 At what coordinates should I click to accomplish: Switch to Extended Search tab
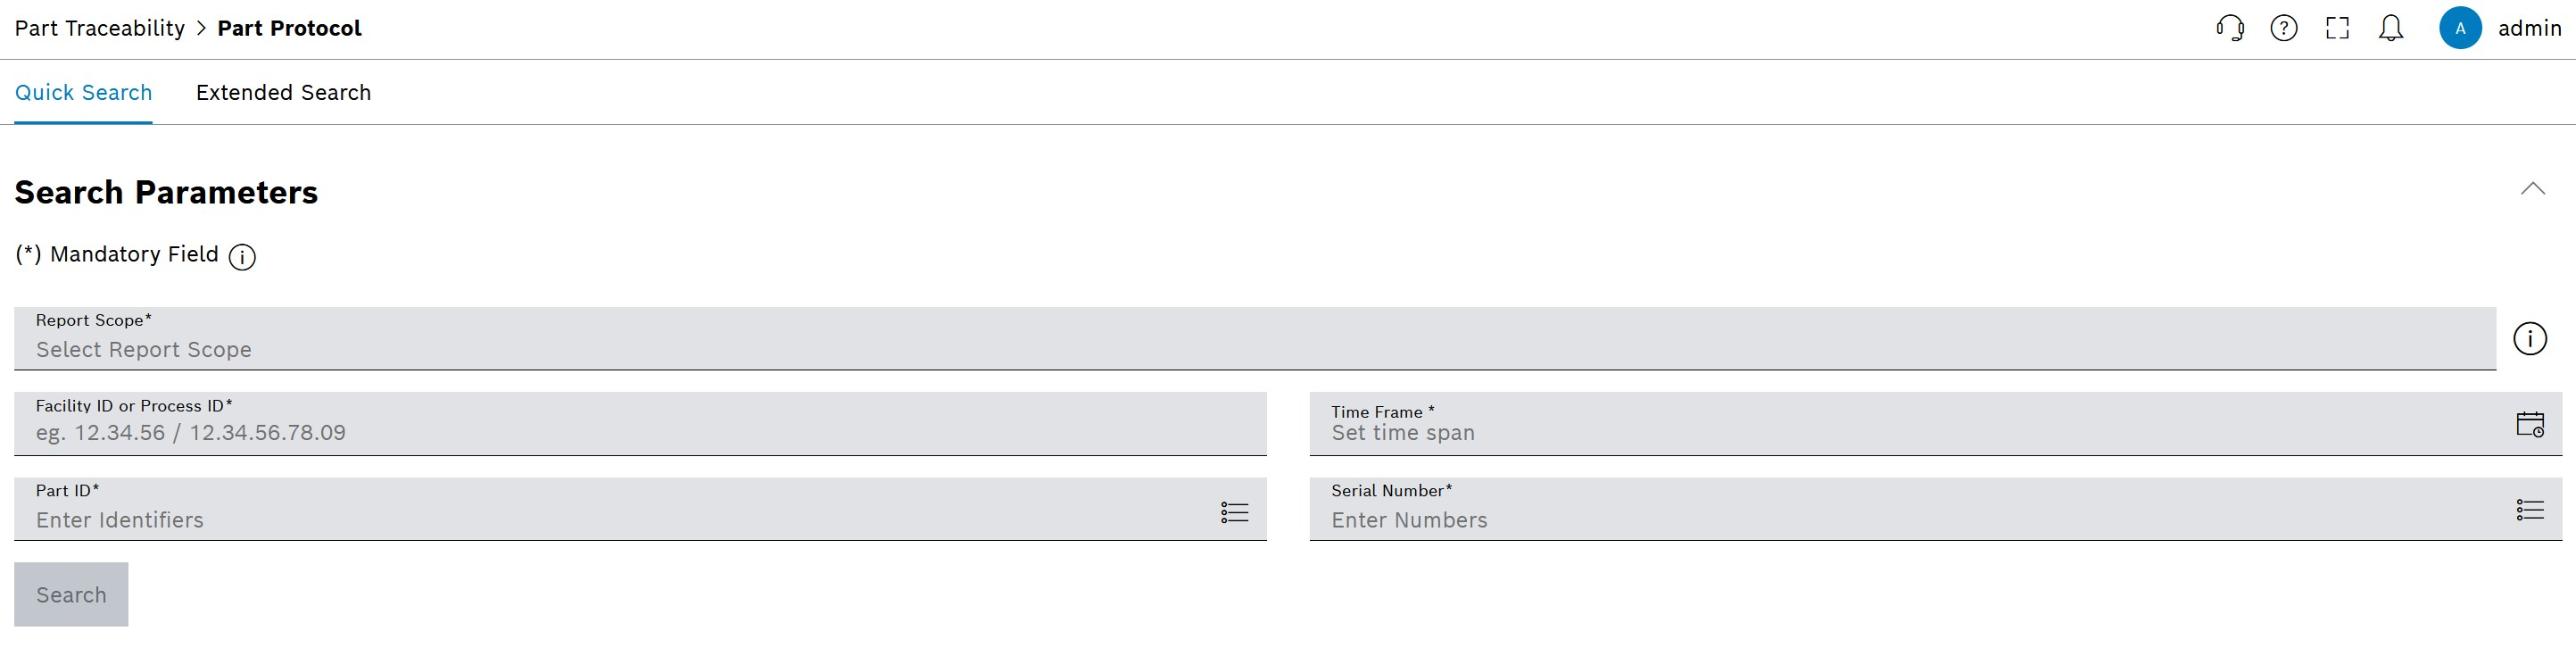tap(283, 92)
